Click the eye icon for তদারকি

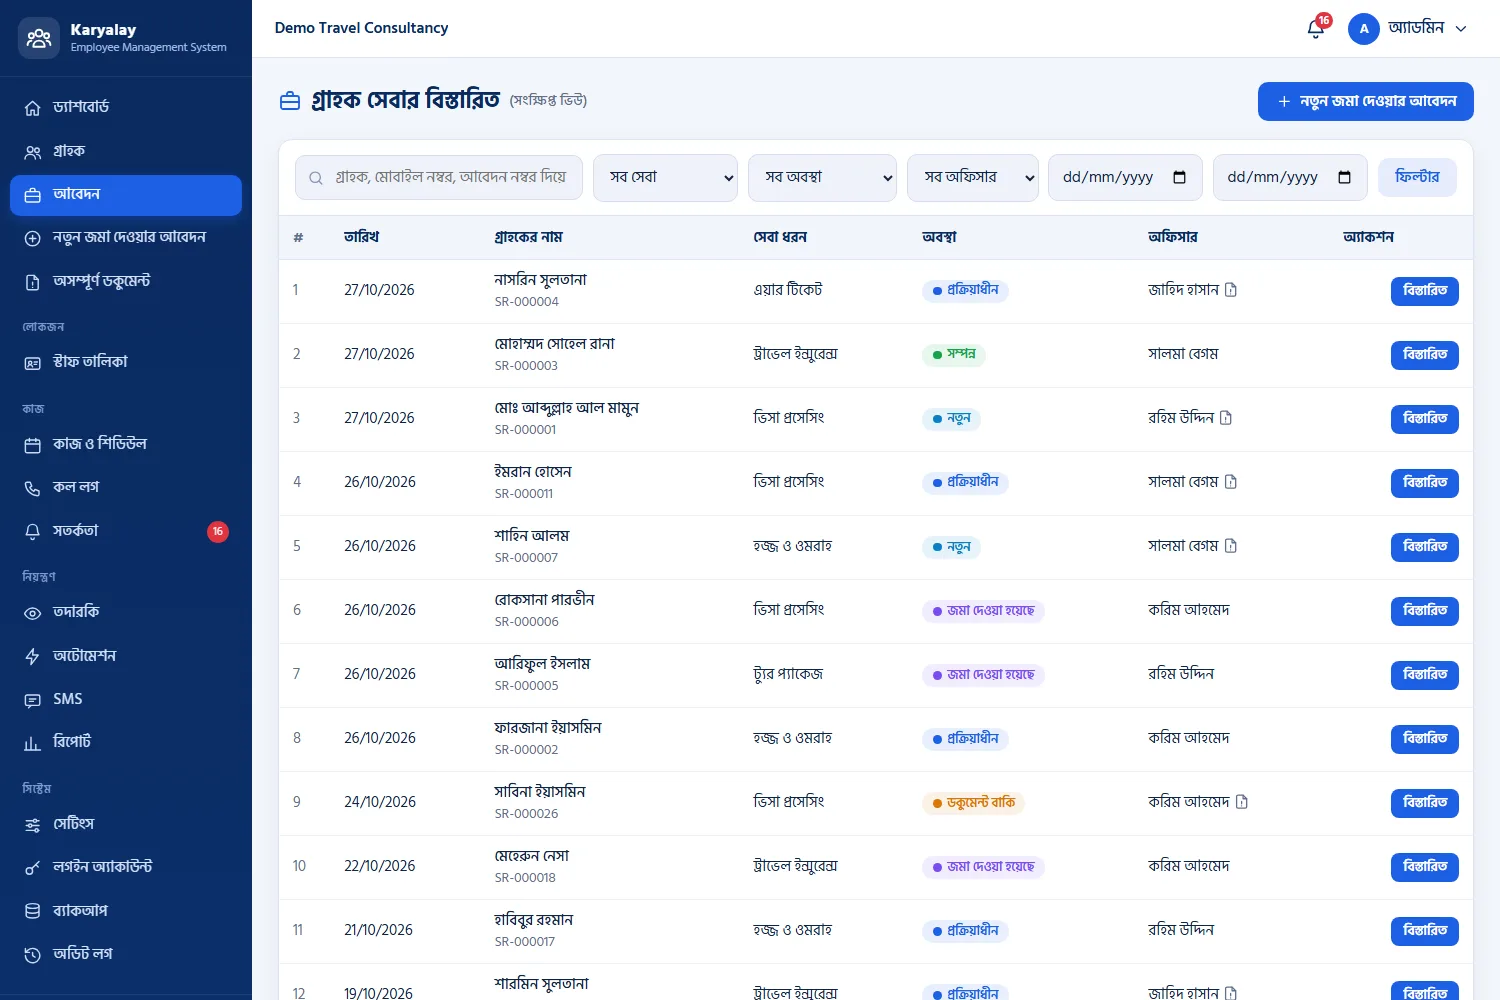click(33, 613)
